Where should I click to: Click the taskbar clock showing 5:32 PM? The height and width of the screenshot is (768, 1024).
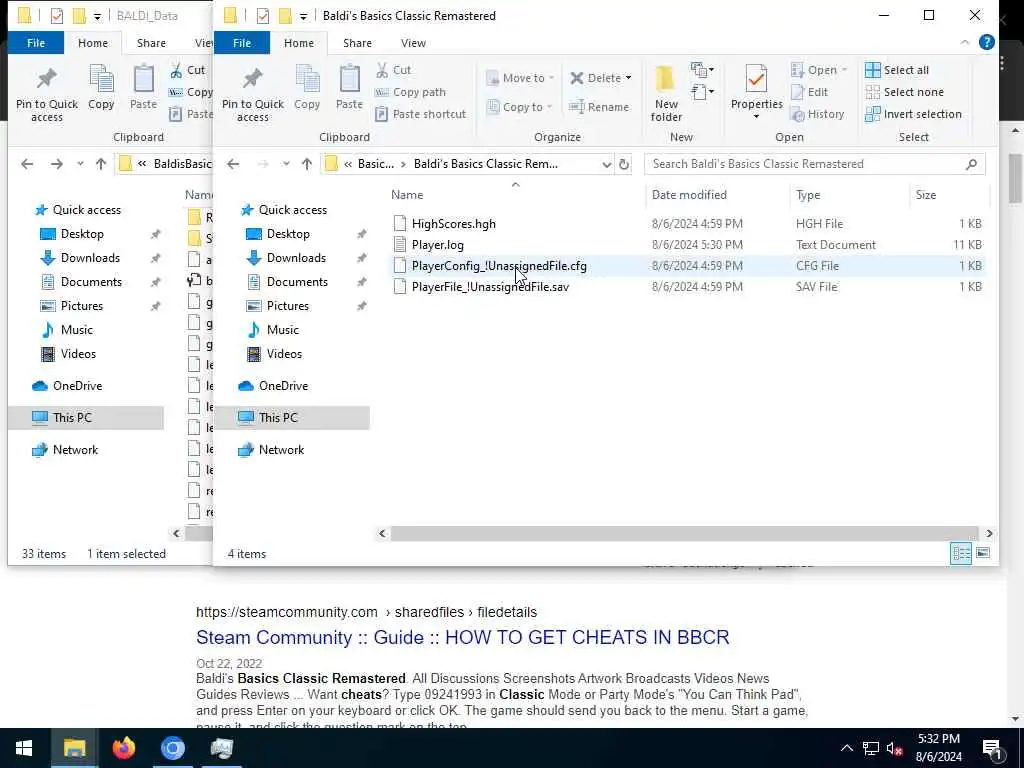click(938, 748)
